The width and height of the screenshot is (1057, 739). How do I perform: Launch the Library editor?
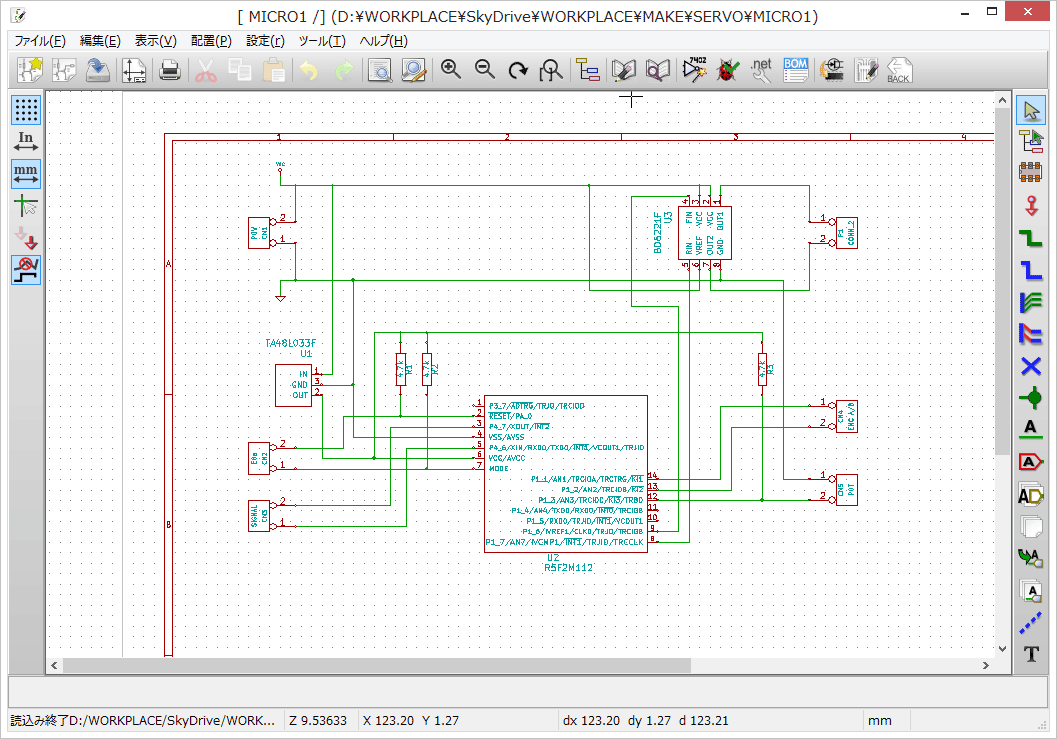point(624,70)
